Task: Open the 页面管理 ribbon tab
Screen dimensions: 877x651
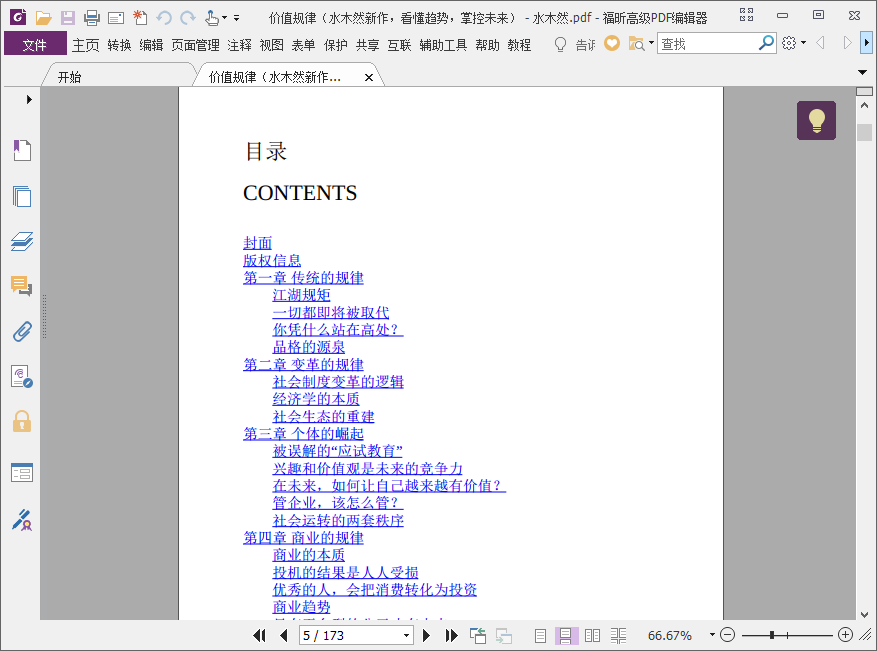Action: (195, 45)
